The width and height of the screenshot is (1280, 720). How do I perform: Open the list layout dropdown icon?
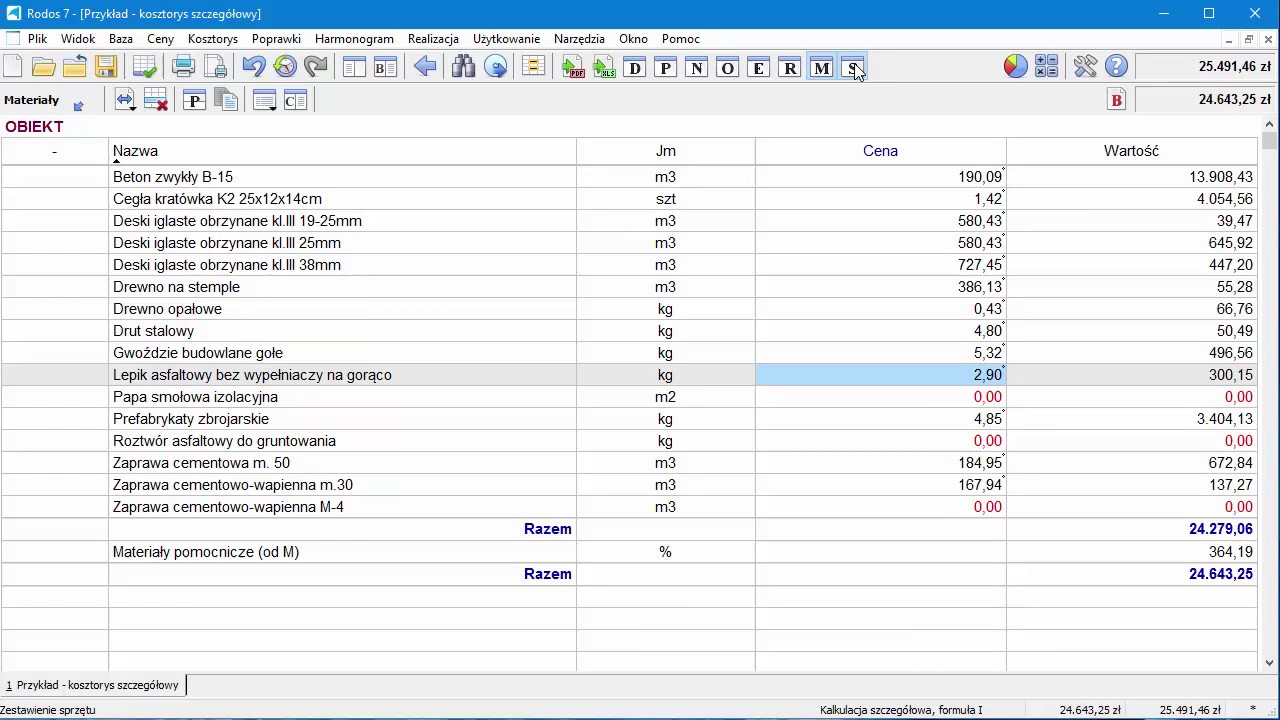tap(265, 100)
